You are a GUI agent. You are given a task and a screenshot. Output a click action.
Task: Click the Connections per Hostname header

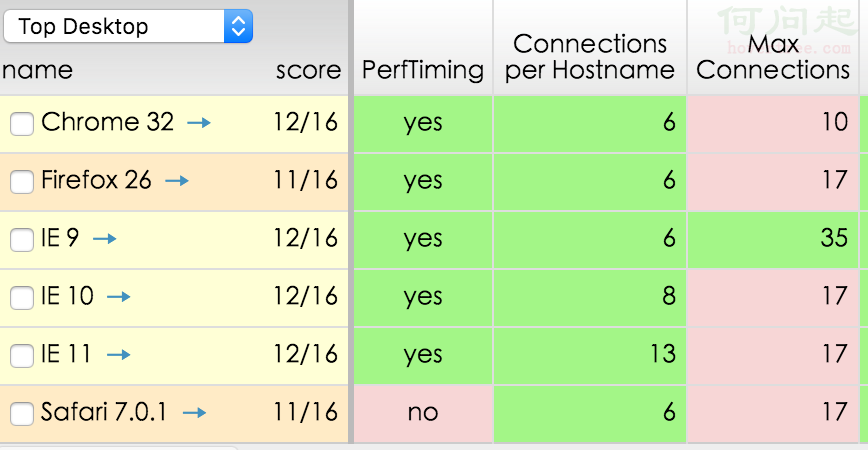(x=590, y=57)
